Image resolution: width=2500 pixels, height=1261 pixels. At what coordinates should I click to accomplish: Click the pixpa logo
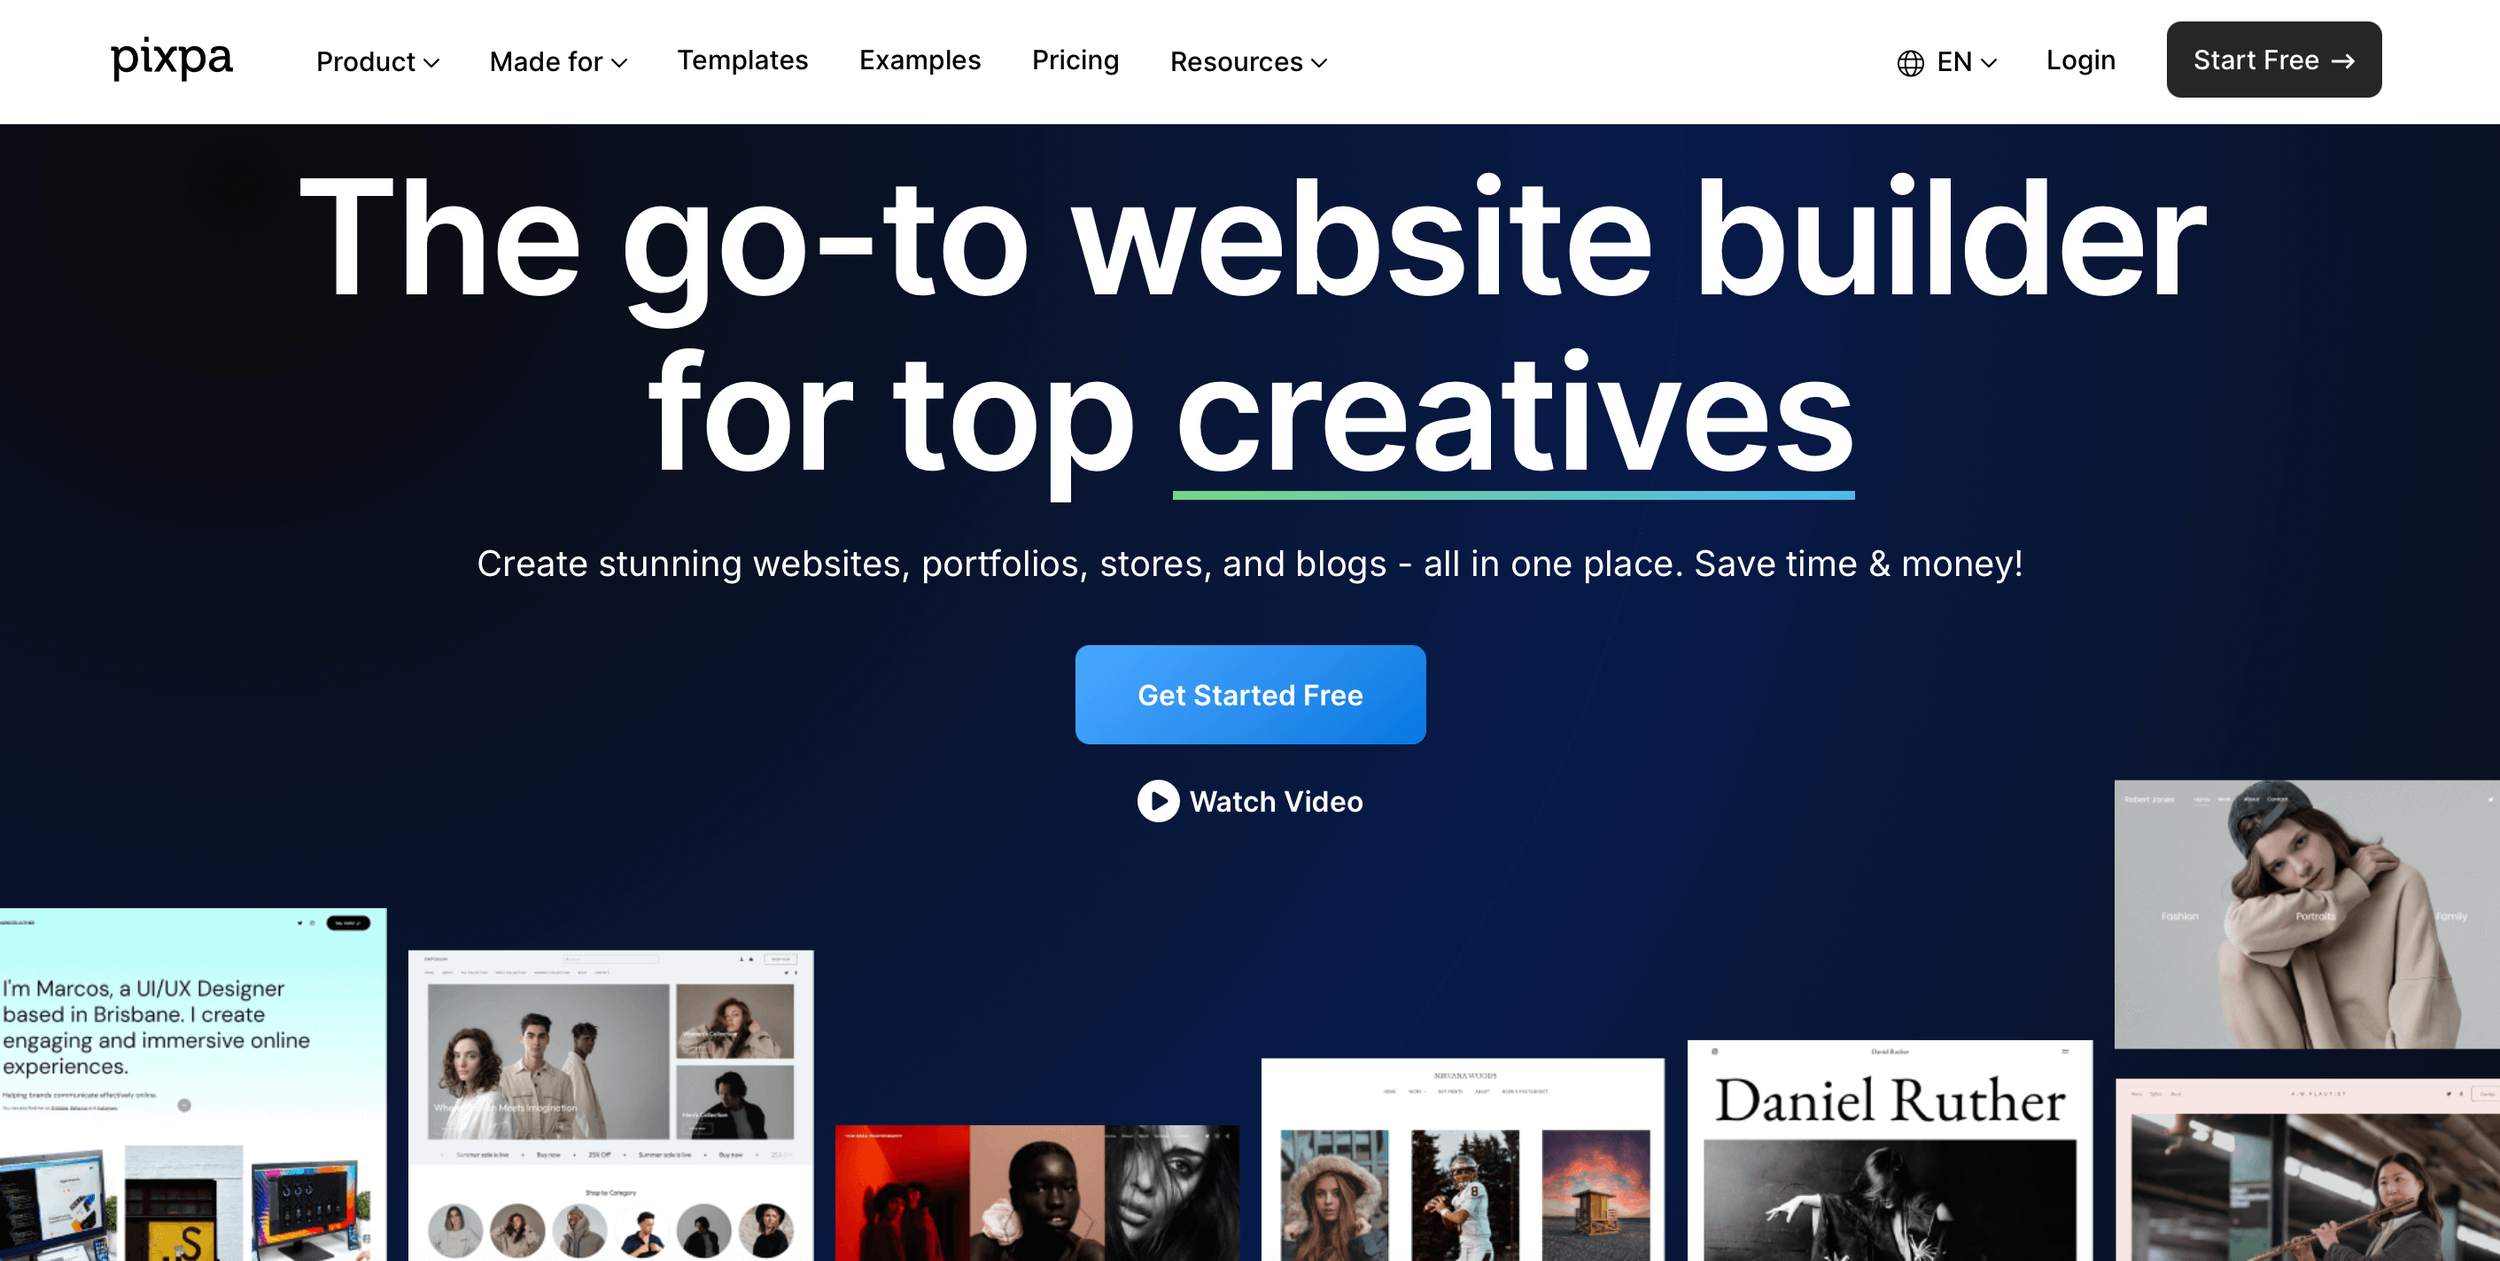(x=171, y=58)
